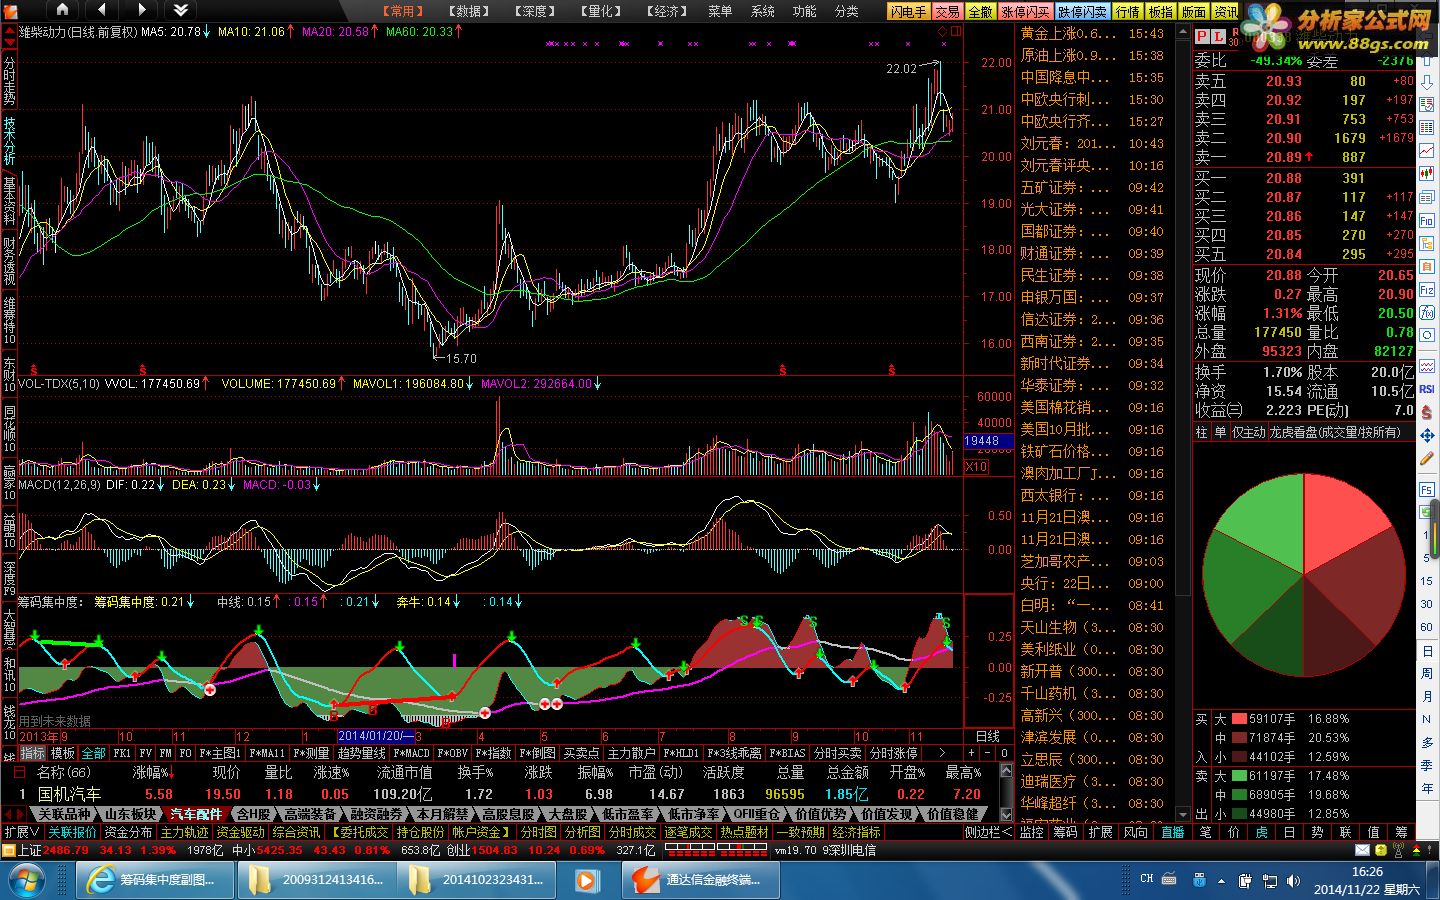This screenshot has width=1440, height=900.
Task: Click the 国机汽车 stock row
Action: coord(500,794)
